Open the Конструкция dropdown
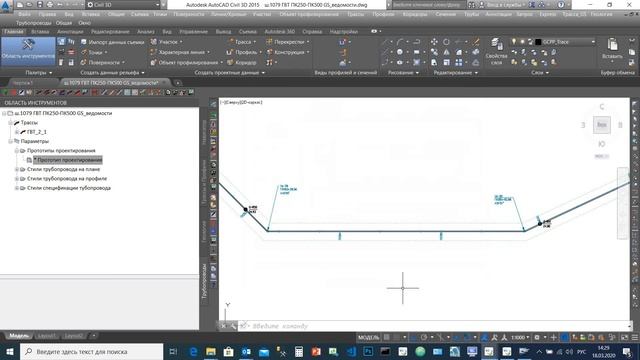Image resolution: width=640 pixels, height=360 pixels. point(288,52)
